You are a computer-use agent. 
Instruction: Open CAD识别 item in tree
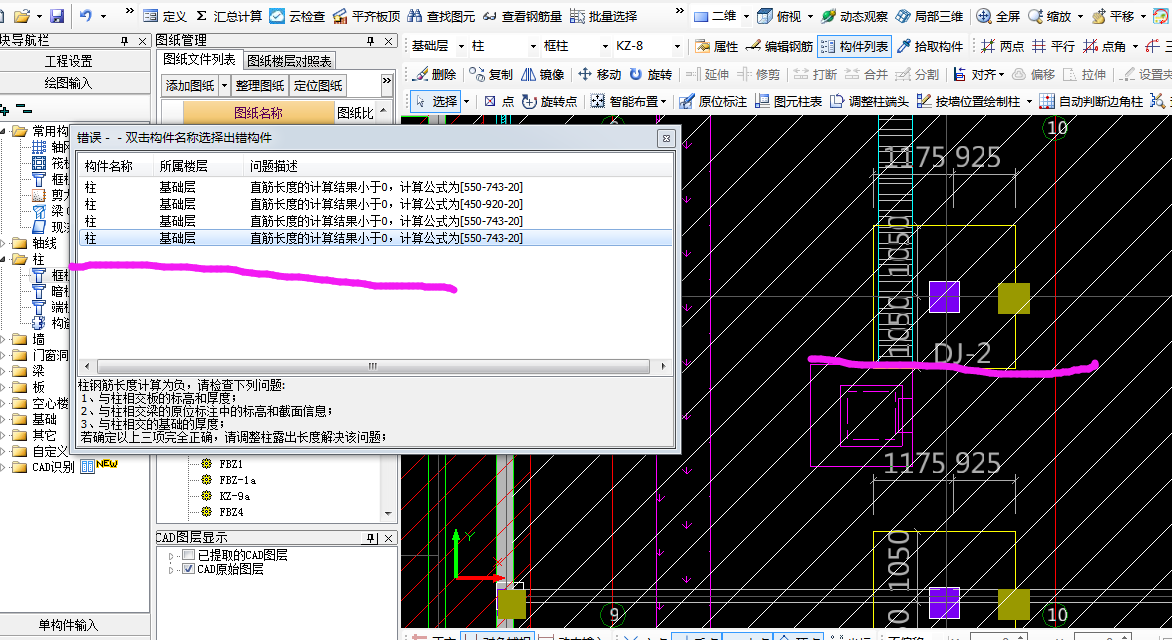53,467
